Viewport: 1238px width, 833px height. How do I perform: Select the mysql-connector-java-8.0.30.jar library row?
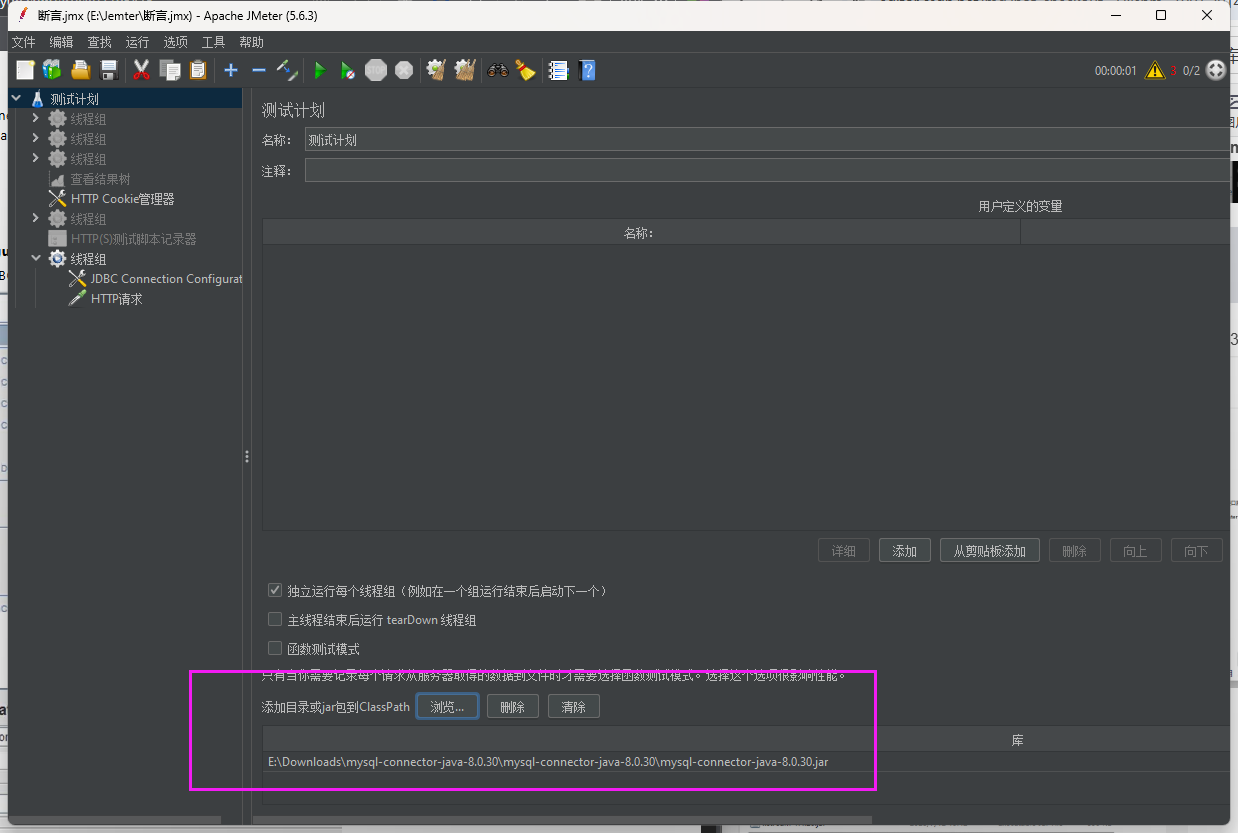point(746,762)
